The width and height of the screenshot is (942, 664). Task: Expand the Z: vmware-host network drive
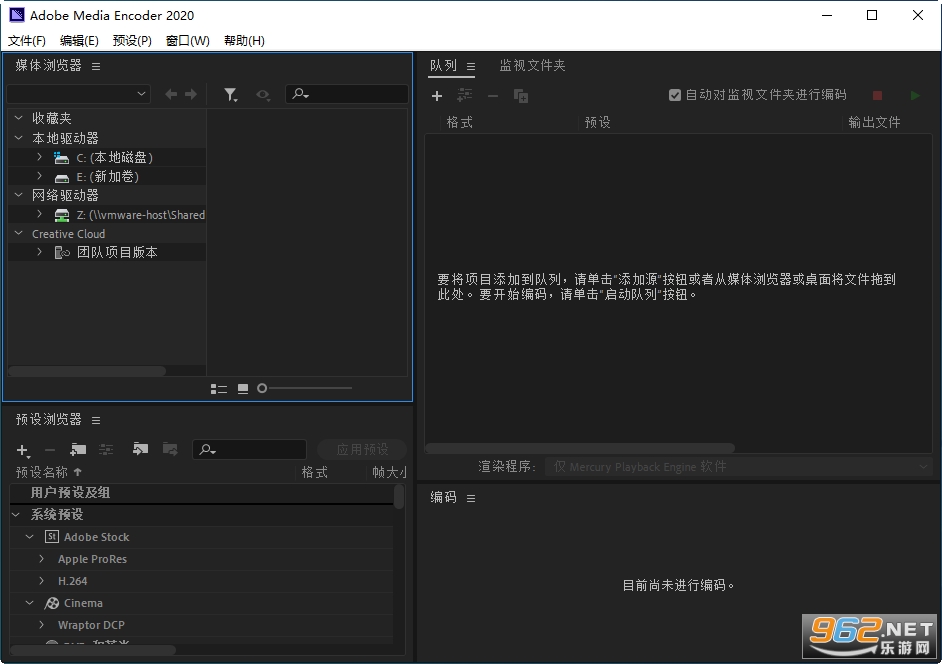pyautogui.click(x=40, y=214)
